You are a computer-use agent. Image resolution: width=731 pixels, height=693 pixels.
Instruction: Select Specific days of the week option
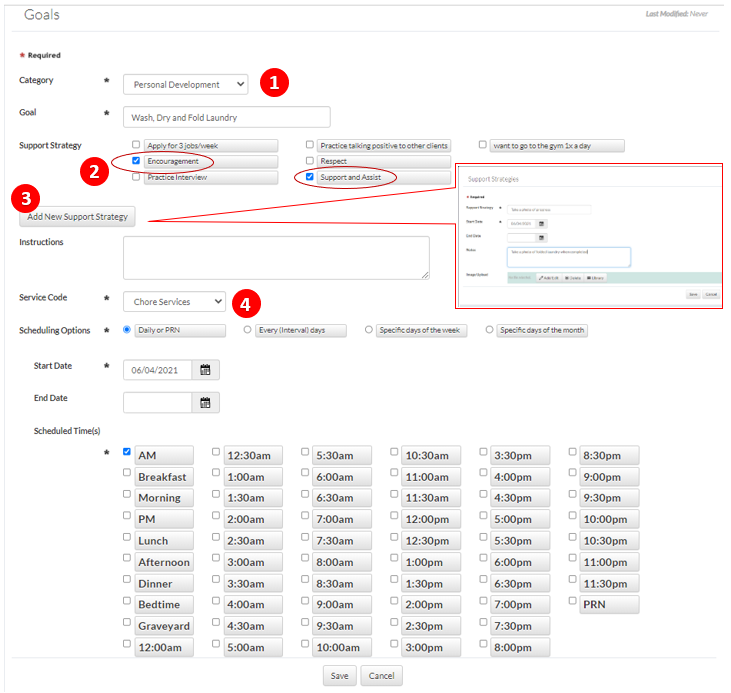[369, 329]
